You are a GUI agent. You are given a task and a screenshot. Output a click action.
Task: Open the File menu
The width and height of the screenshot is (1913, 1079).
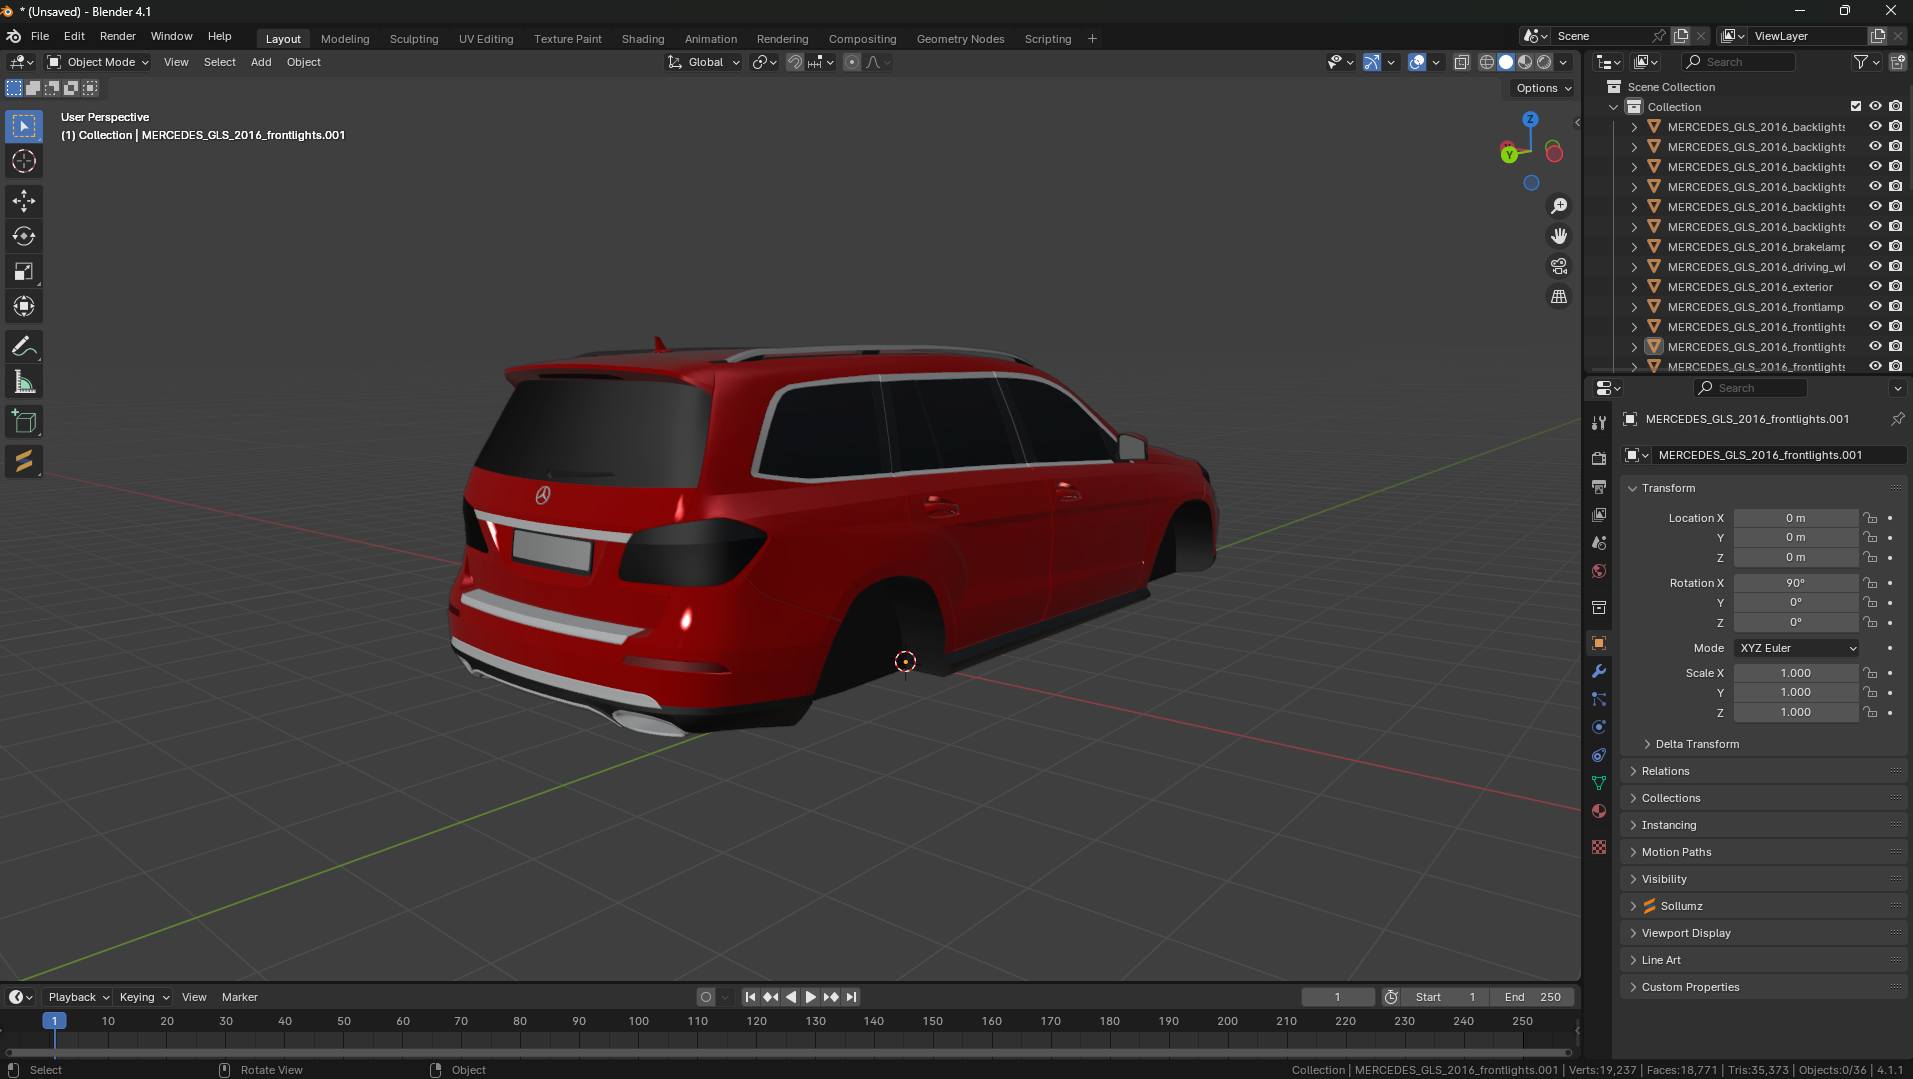[40, 36]
